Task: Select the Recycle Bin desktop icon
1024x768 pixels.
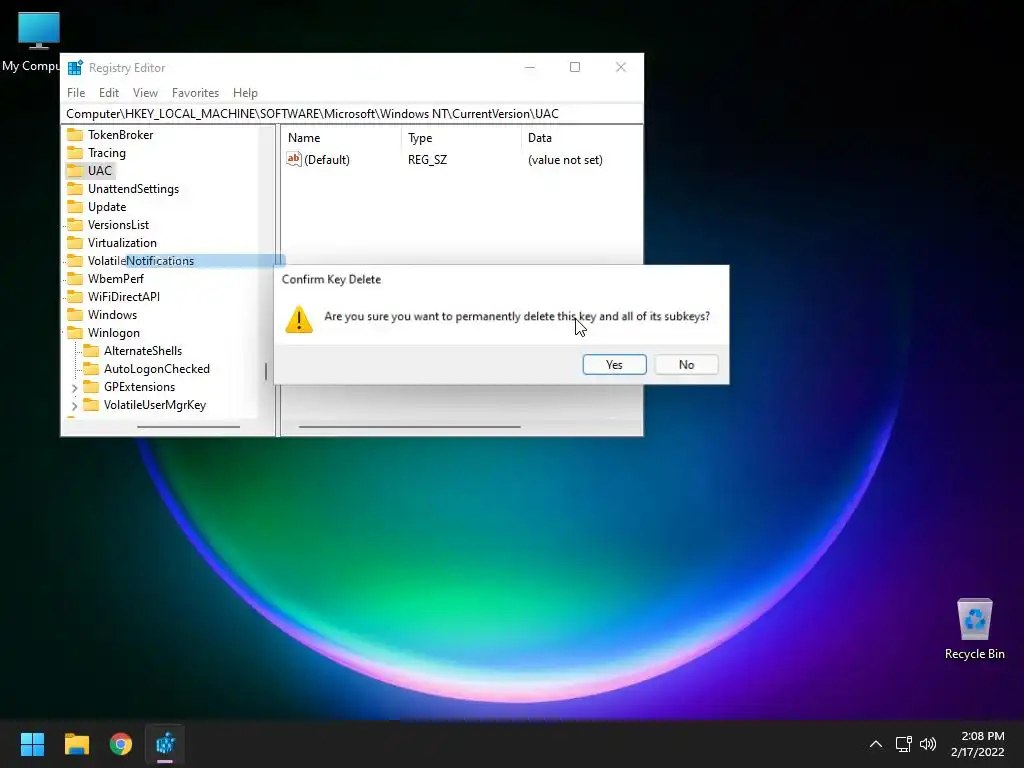Action: 974,629
